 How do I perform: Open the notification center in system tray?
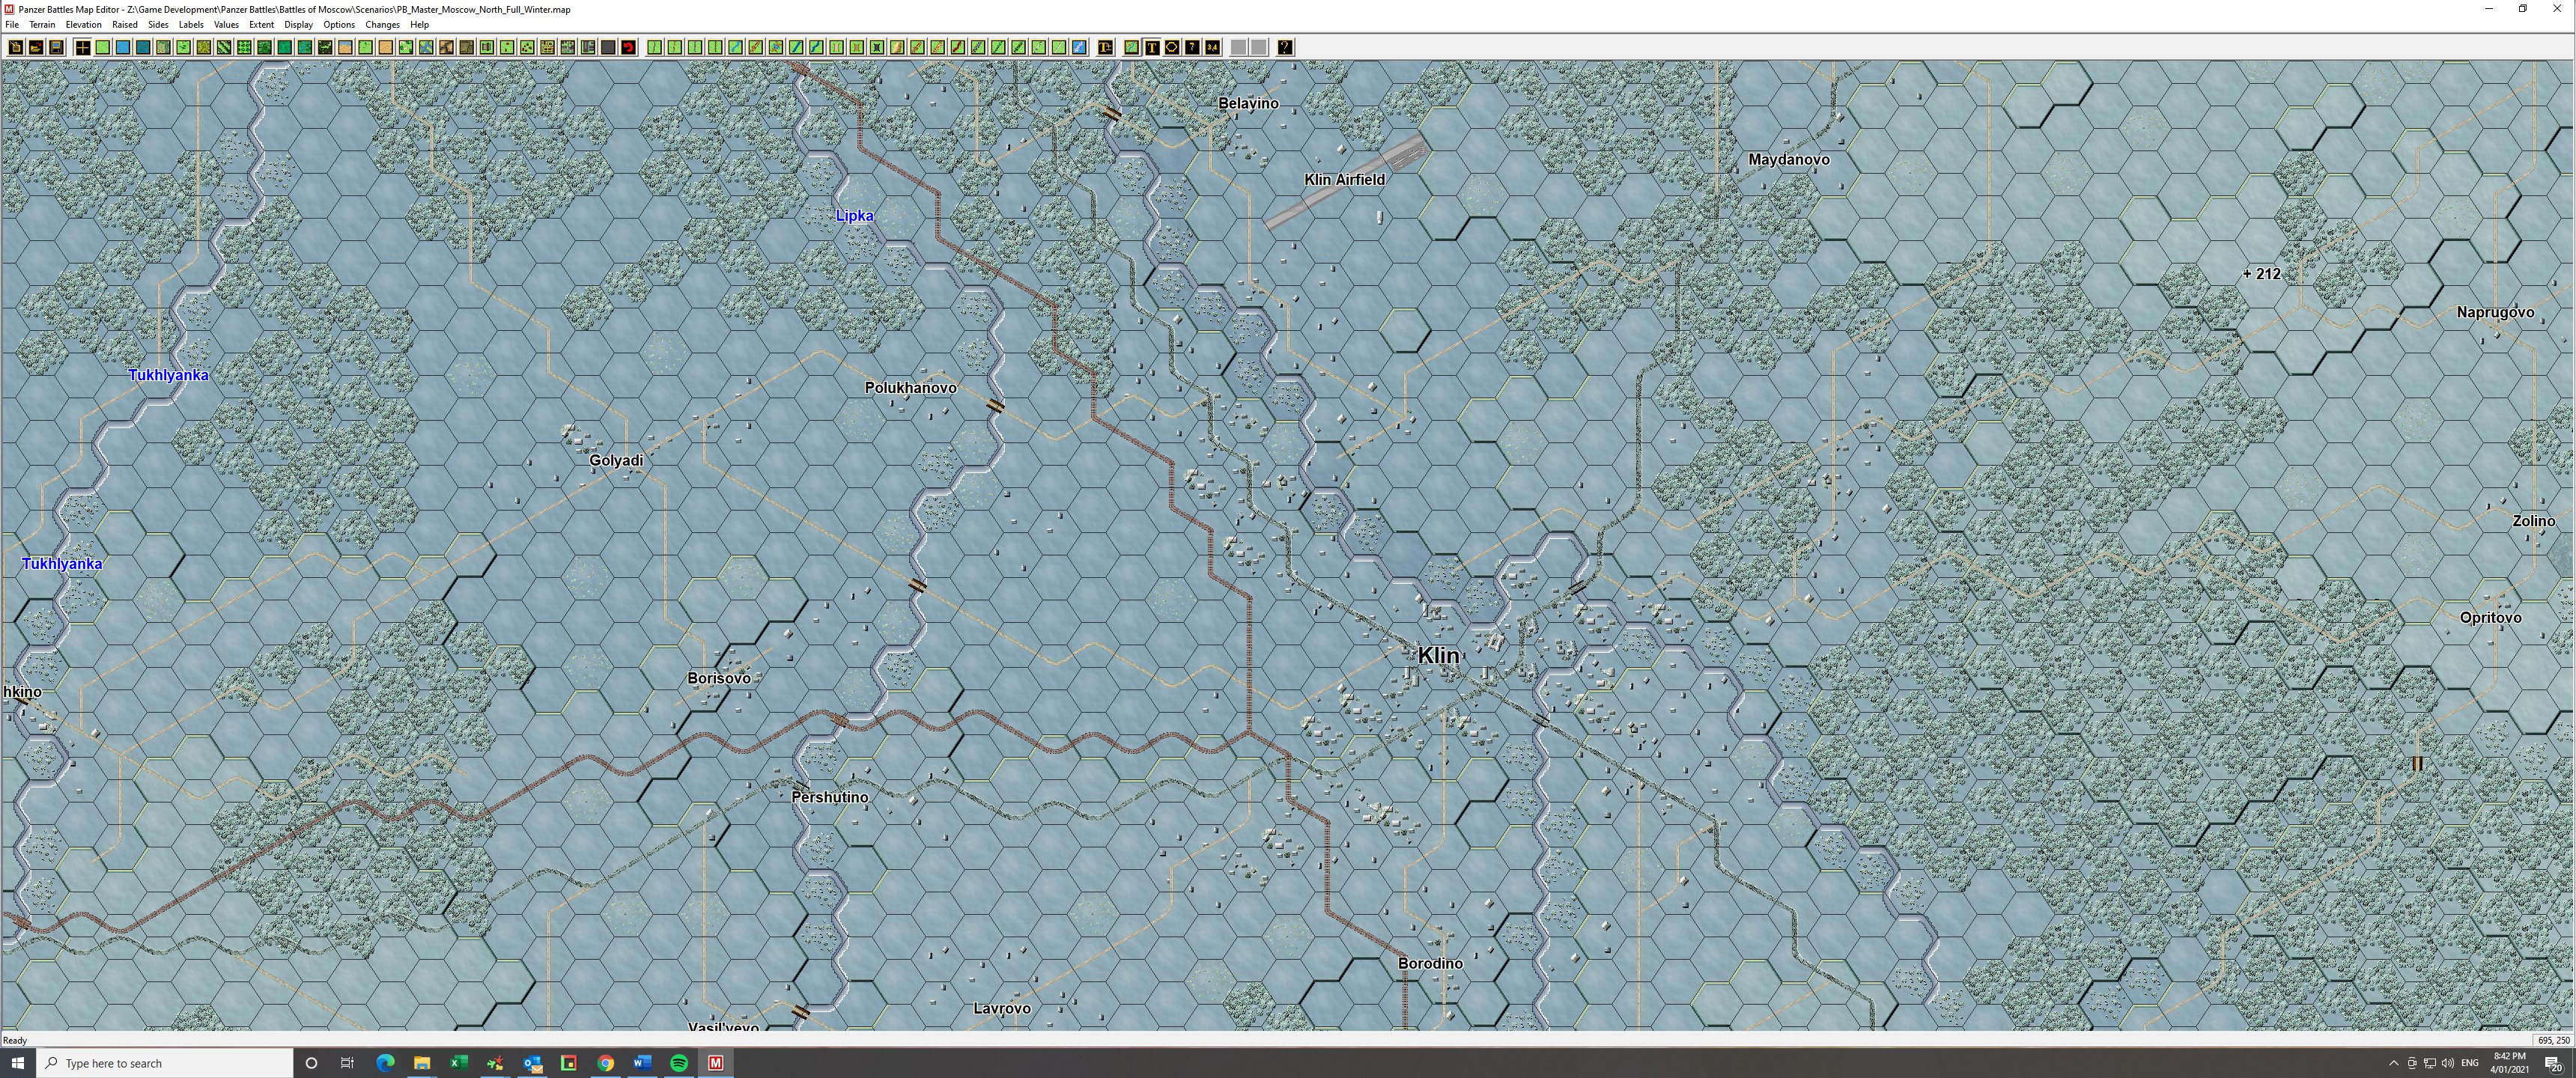[2552, 1063]
